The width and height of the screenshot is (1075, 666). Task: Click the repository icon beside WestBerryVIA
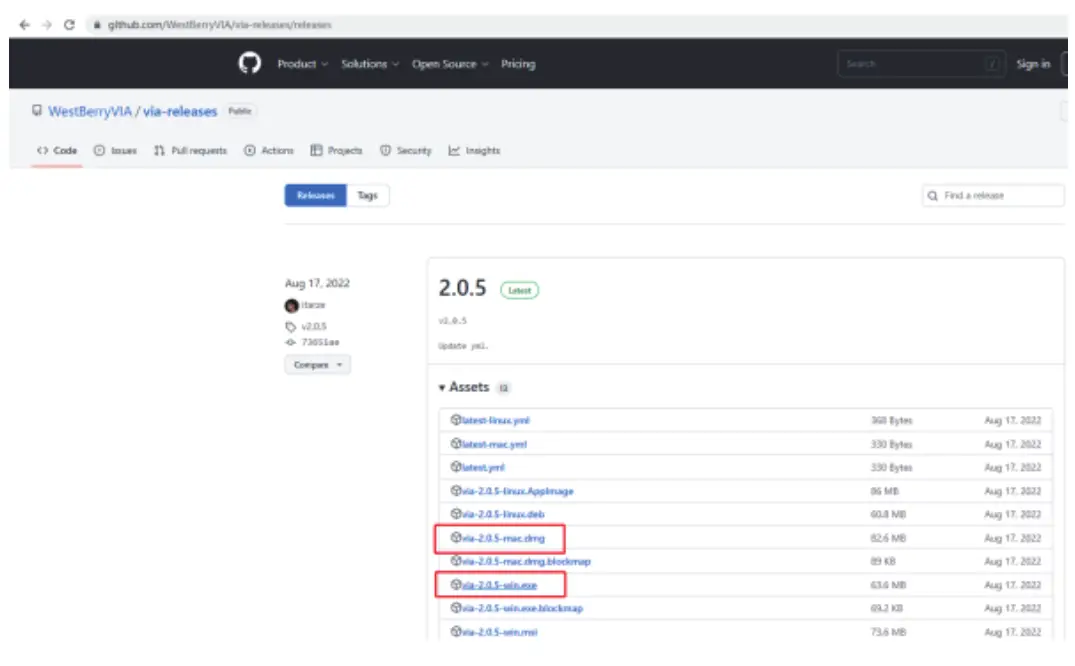coord(37,112)
